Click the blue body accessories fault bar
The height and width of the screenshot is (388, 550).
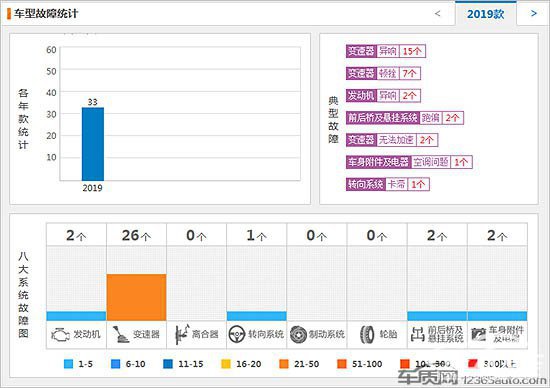(x=497, y=316)
